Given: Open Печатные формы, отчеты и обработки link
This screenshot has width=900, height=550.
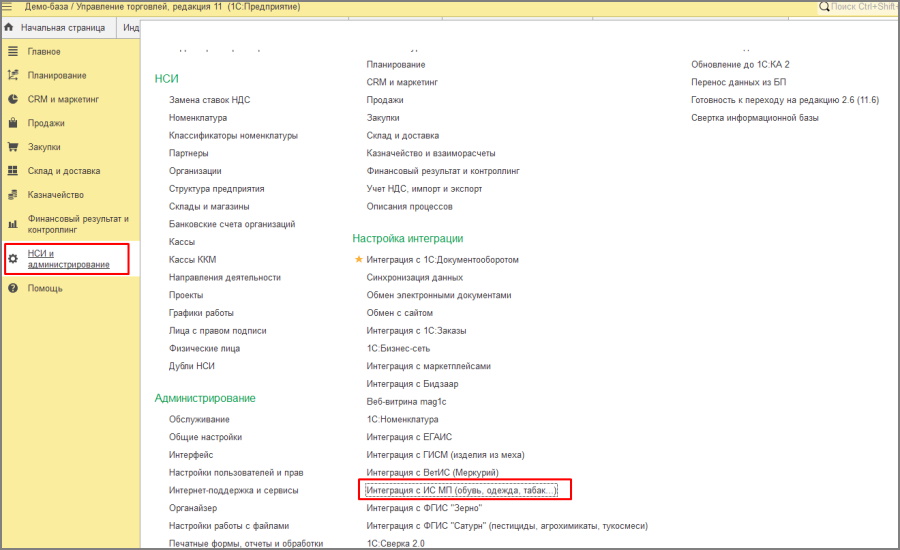Looking at the screenshot, I should (246, 544).
